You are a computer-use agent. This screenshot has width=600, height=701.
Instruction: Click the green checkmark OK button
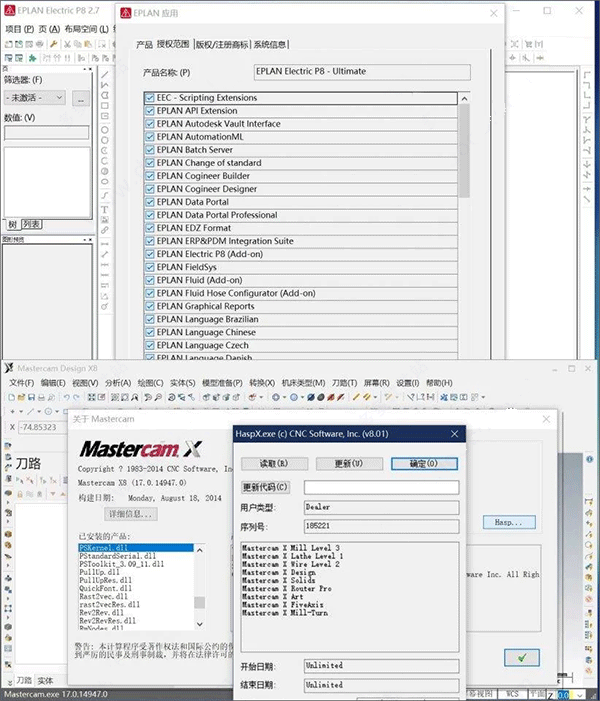pyautogui.click(x=522, y=658)
